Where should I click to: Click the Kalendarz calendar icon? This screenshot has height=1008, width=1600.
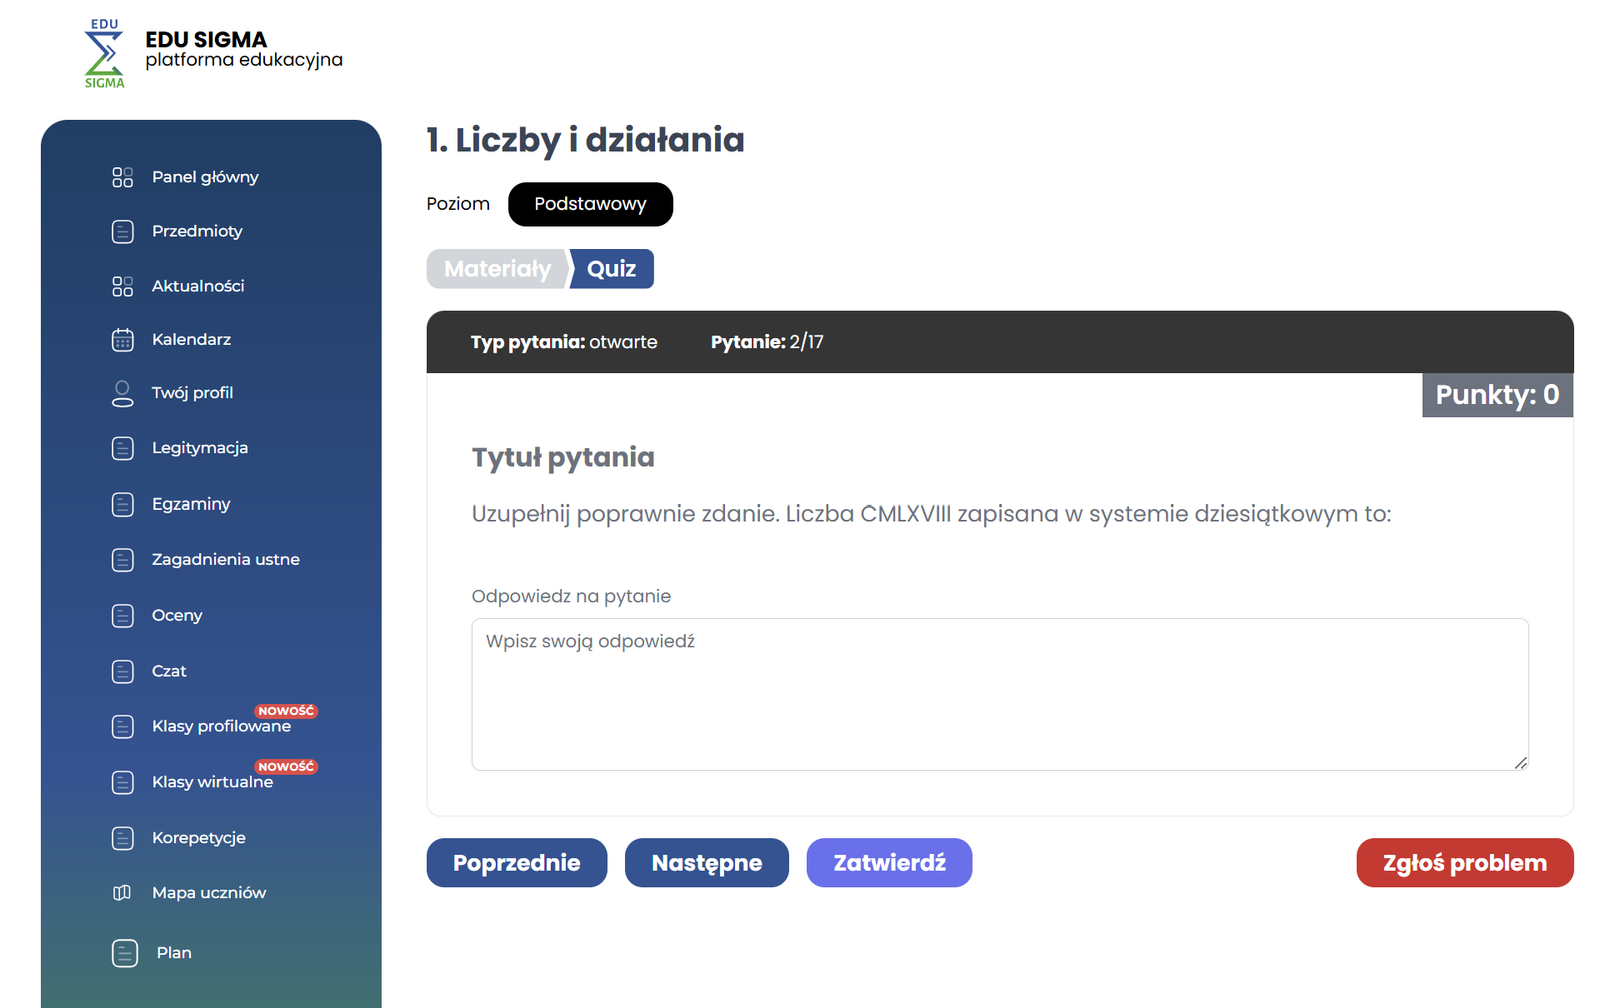(122, 340)
